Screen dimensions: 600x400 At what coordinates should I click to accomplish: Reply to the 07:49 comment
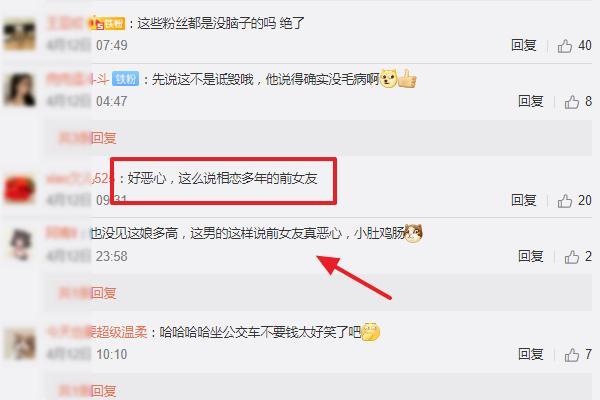pyautogui.click(x=523, y=46)
